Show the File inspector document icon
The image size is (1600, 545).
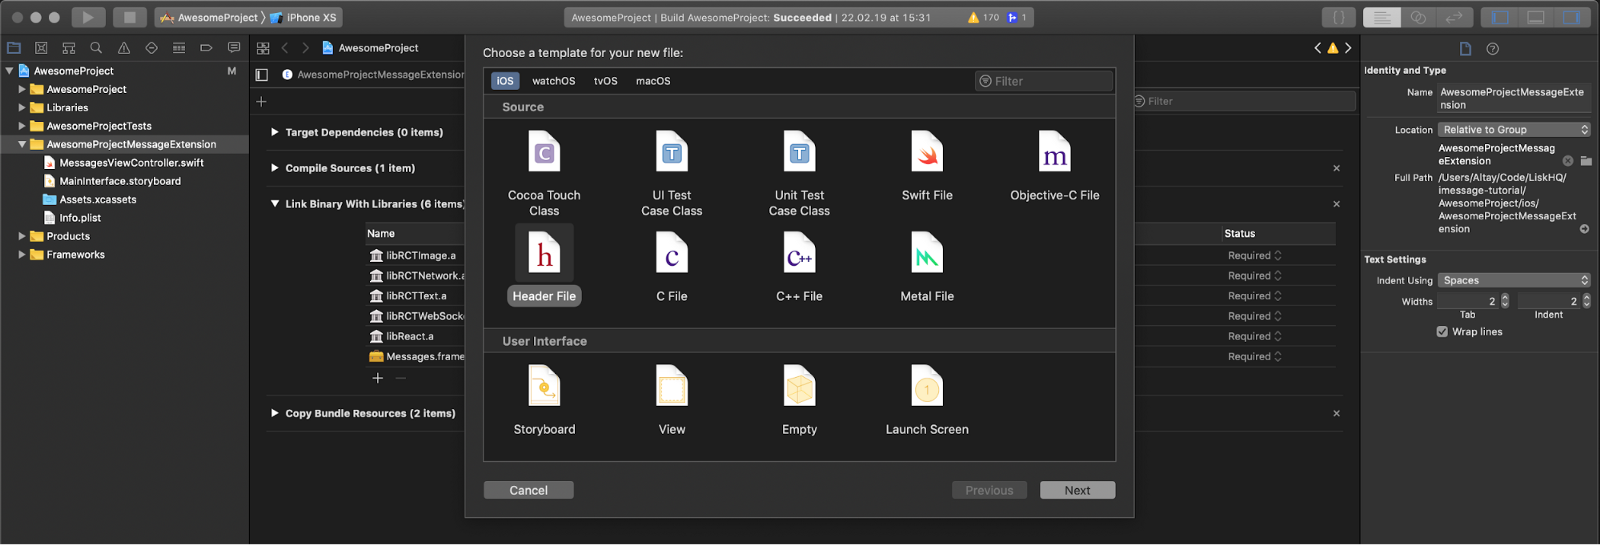tap(1465, 49)
